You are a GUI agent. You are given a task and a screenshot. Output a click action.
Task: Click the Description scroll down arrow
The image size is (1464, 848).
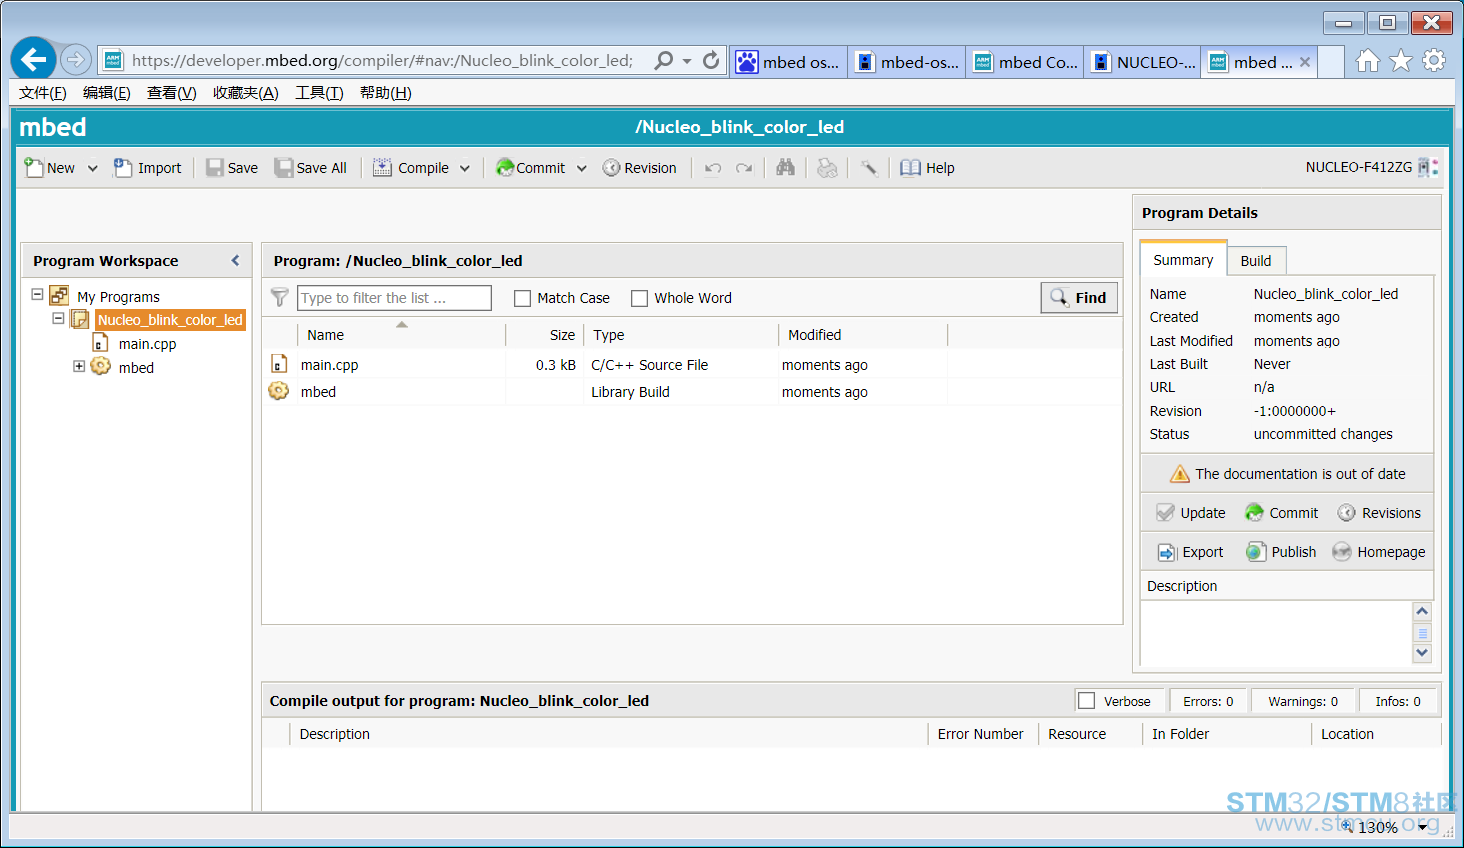coord(1422,653)
